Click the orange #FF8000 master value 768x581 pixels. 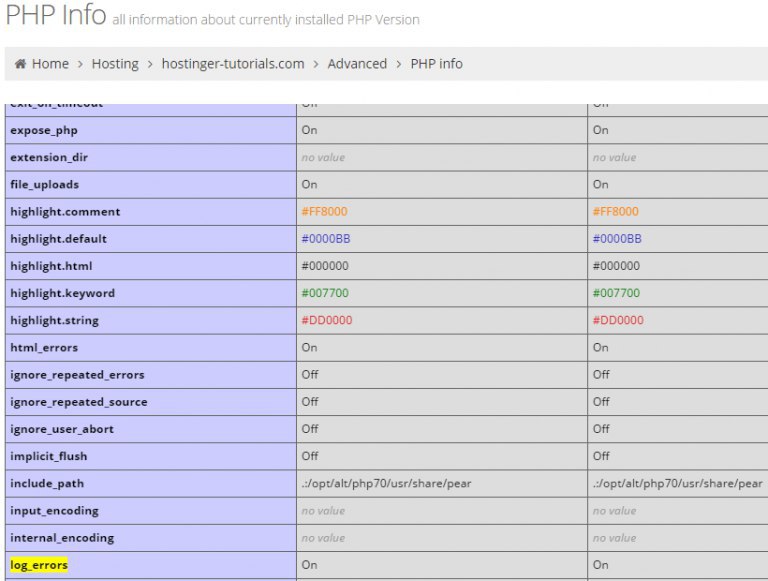616,212
